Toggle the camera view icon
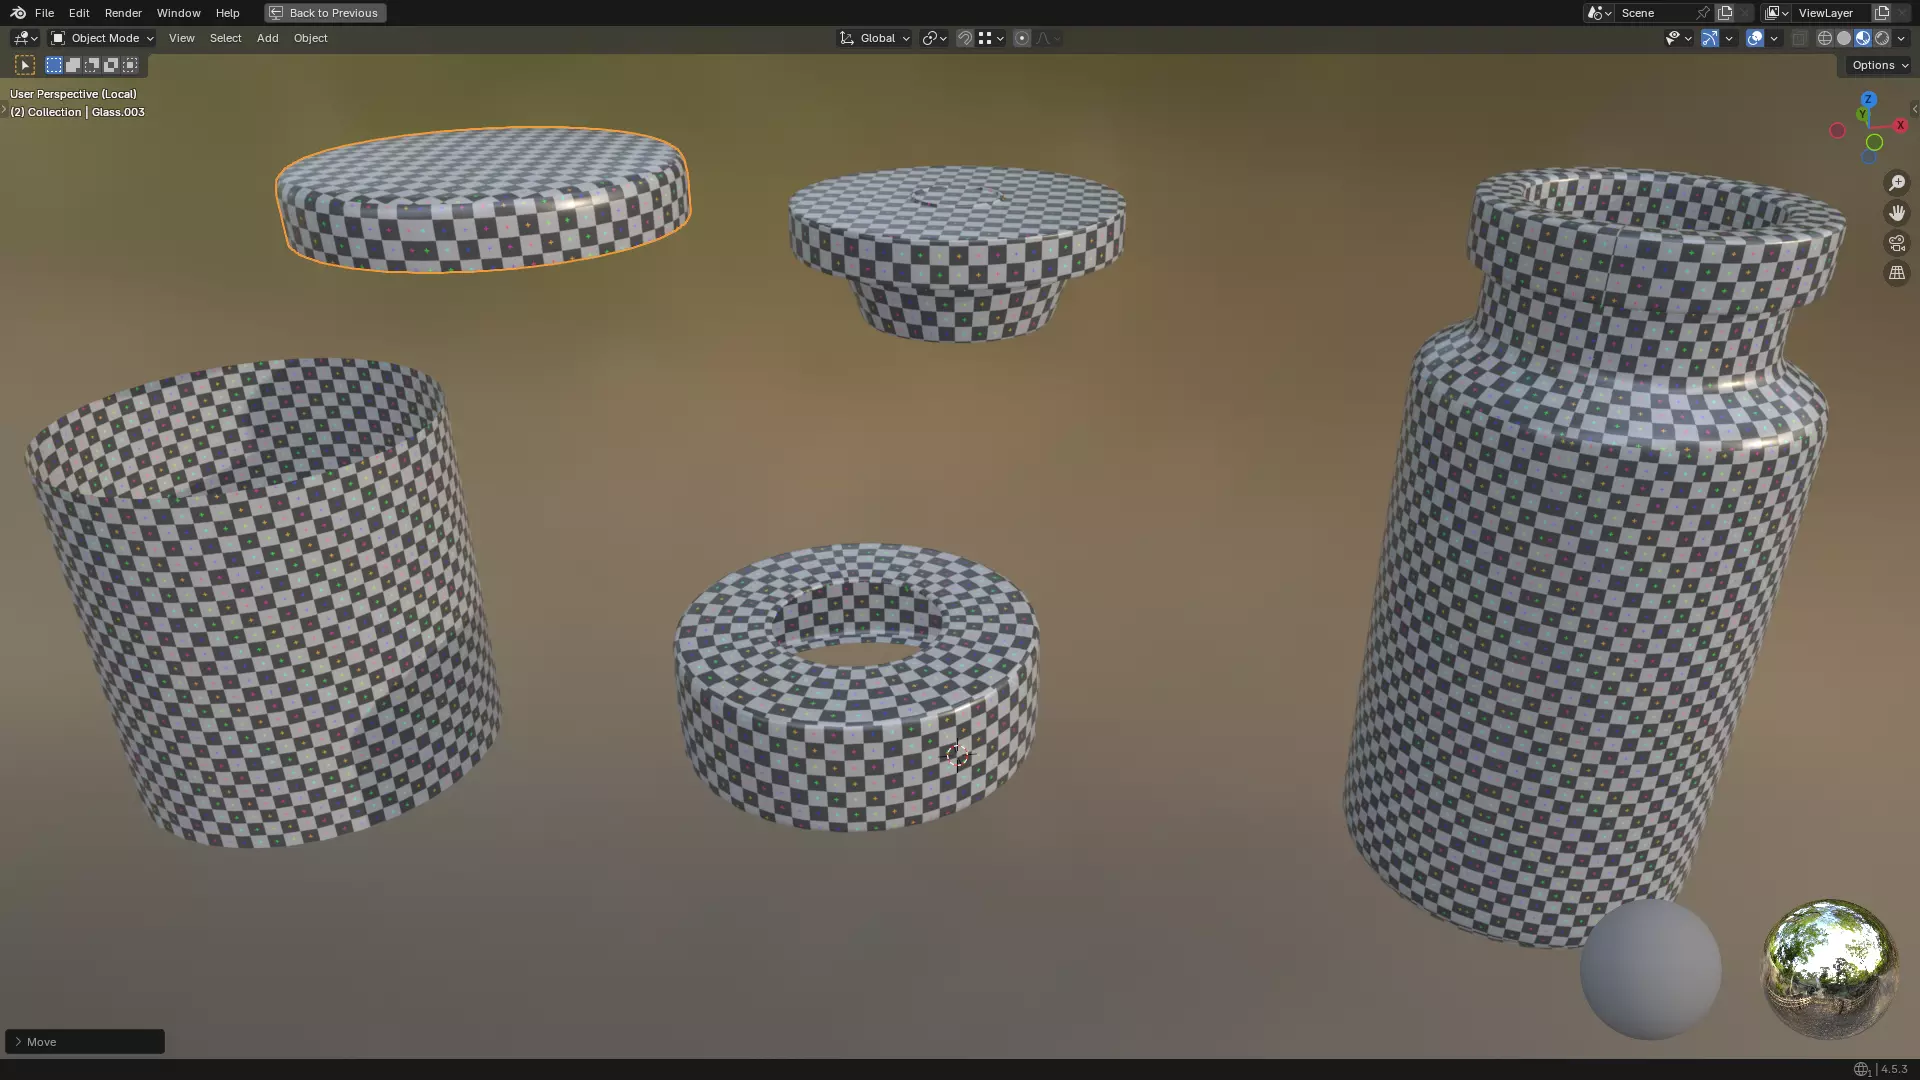The image size is (1920, 1080). 1896,243
